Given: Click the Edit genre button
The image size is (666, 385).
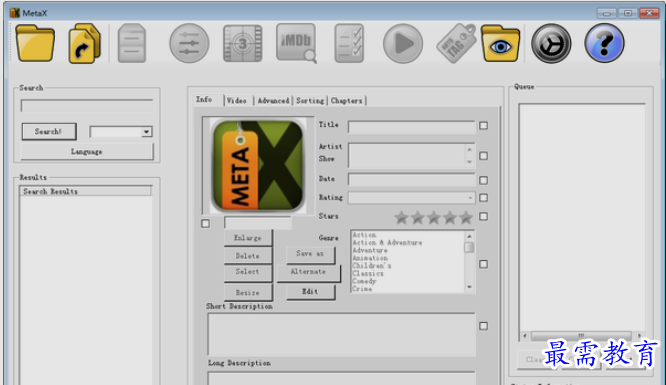Looking at the screenshot, I should (x=310, y=292).
